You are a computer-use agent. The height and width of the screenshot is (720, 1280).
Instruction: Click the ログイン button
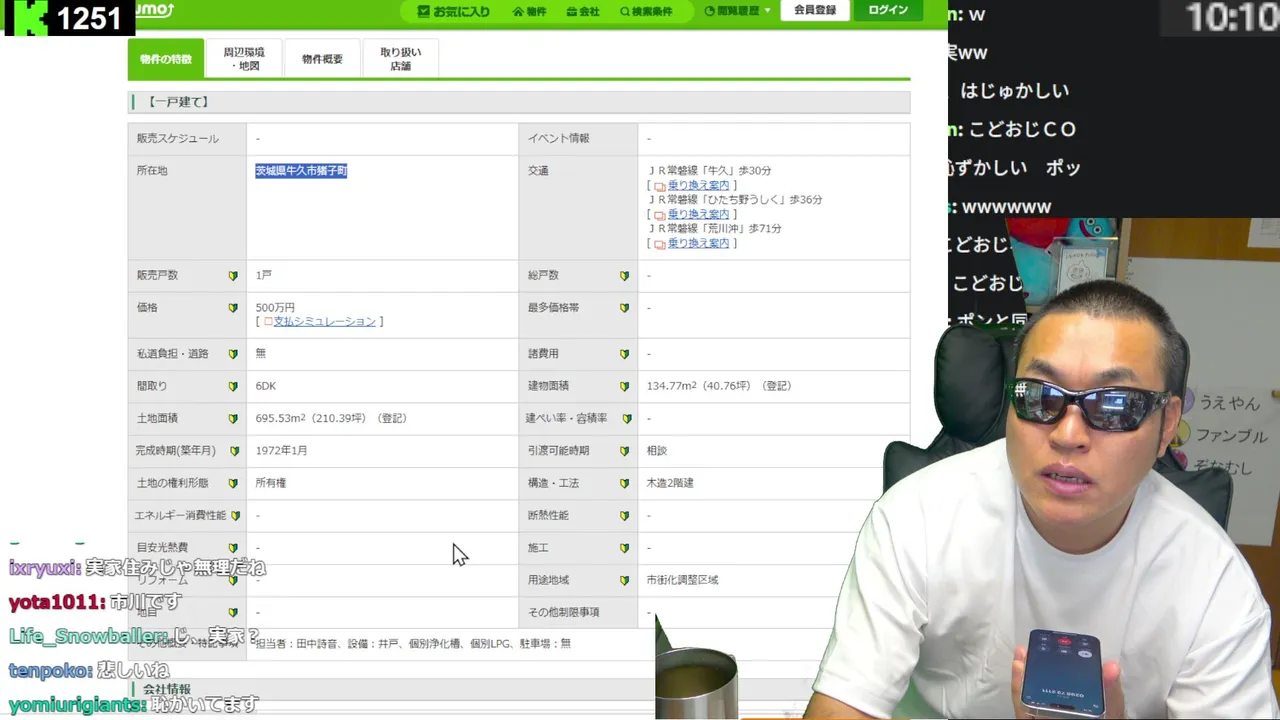(888, 10)
